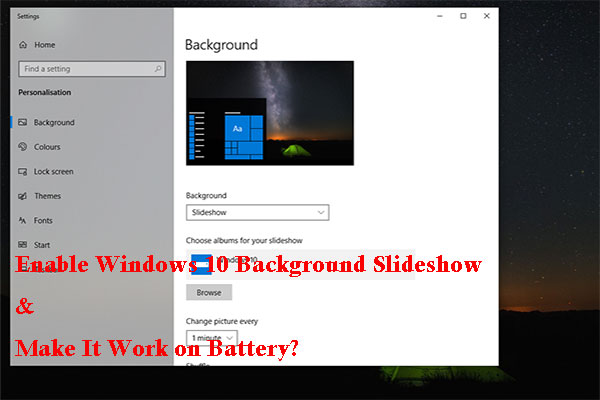Click the Fonts icon in sidebar

tap(22, 220)
